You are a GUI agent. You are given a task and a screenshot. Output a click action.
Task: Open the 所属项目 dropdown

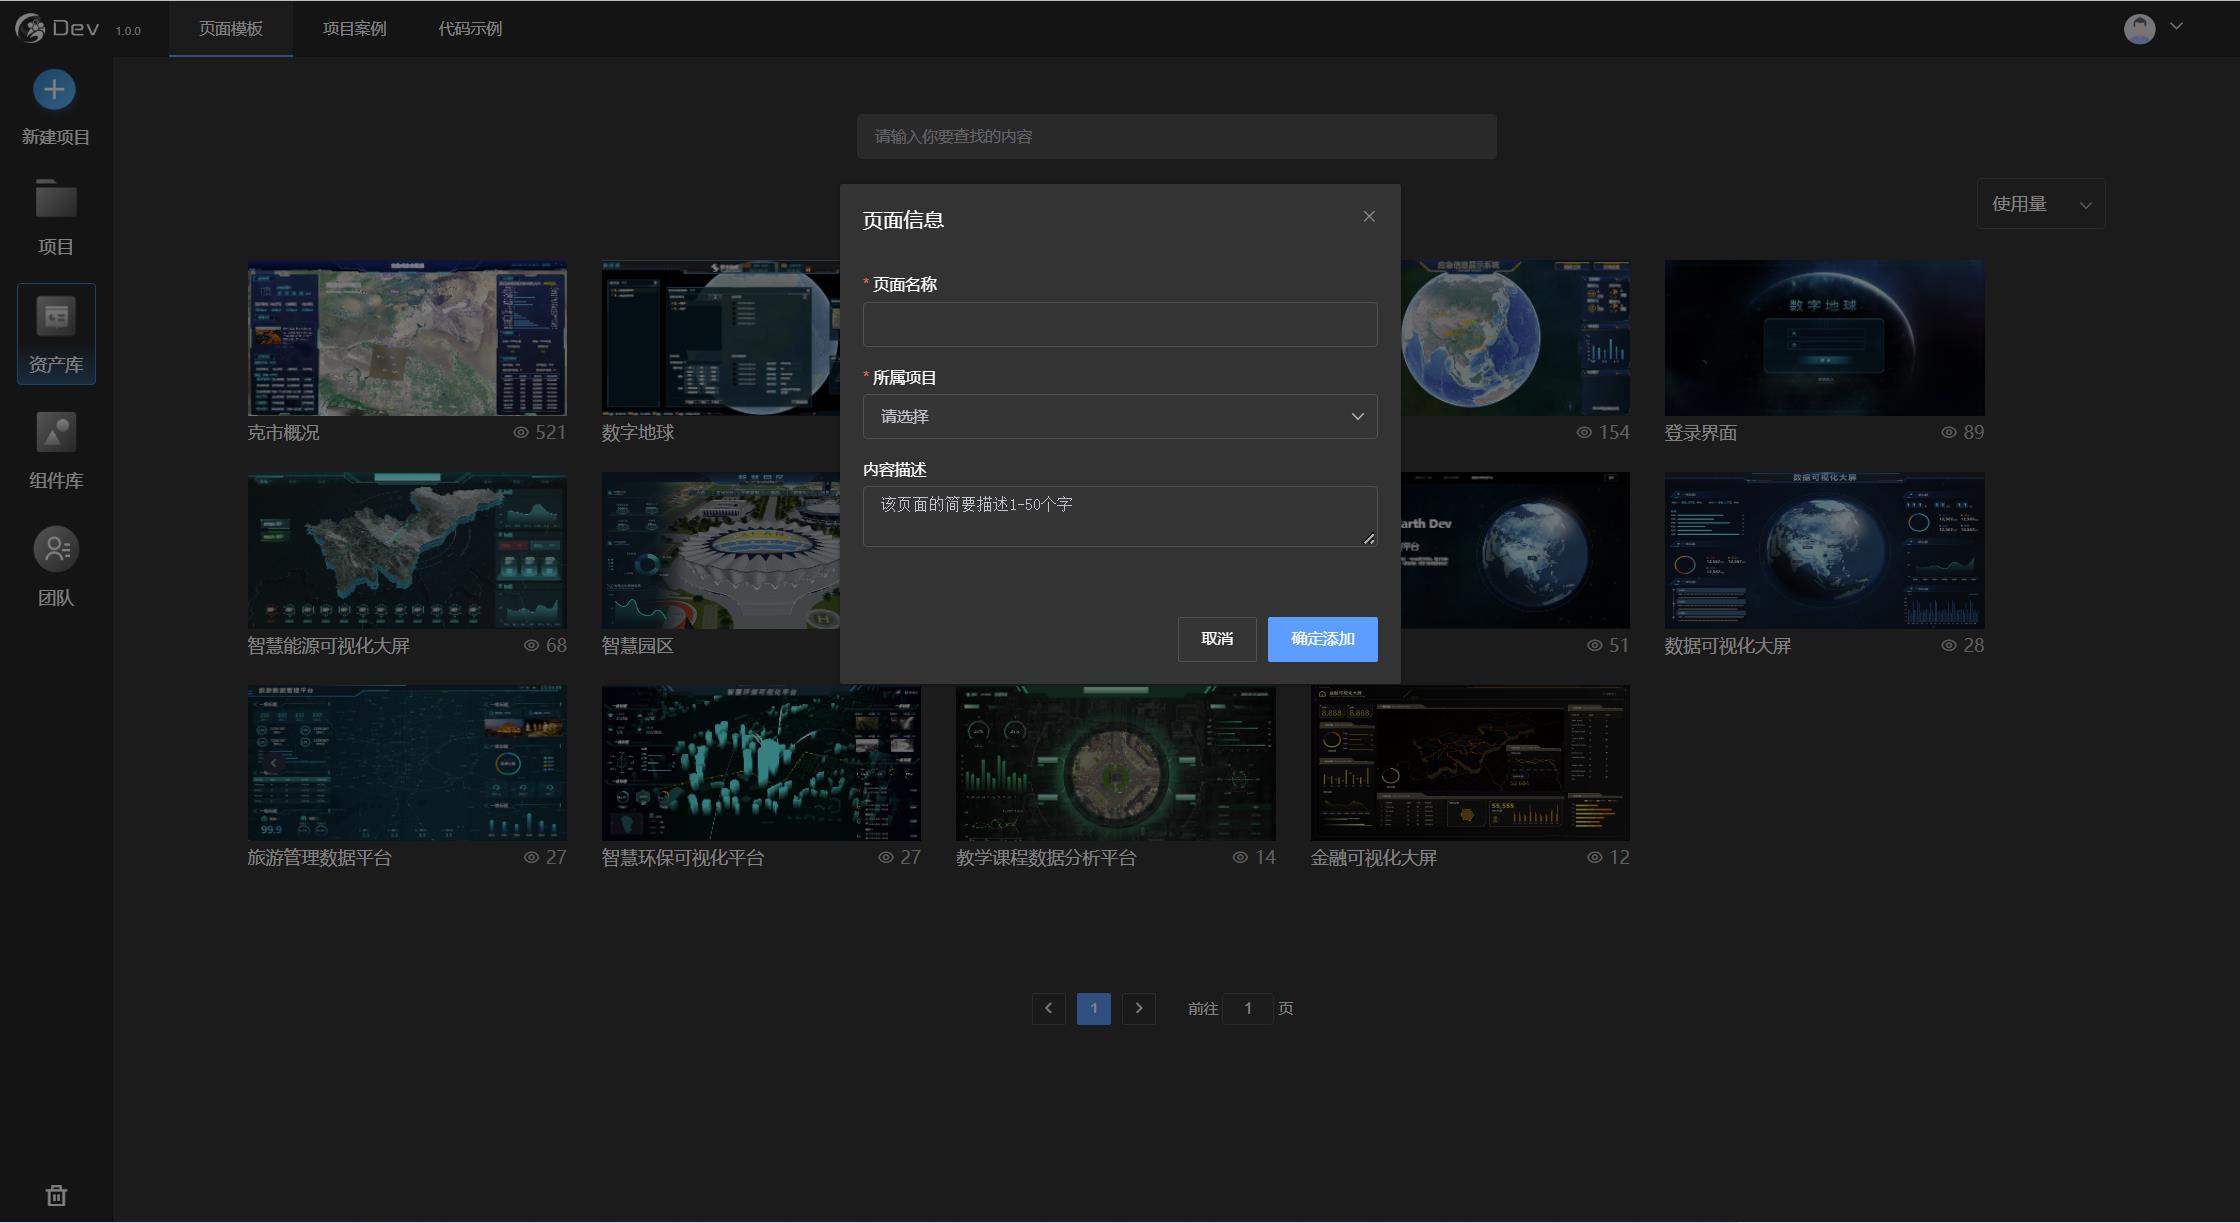click(x=1120, y=416)
